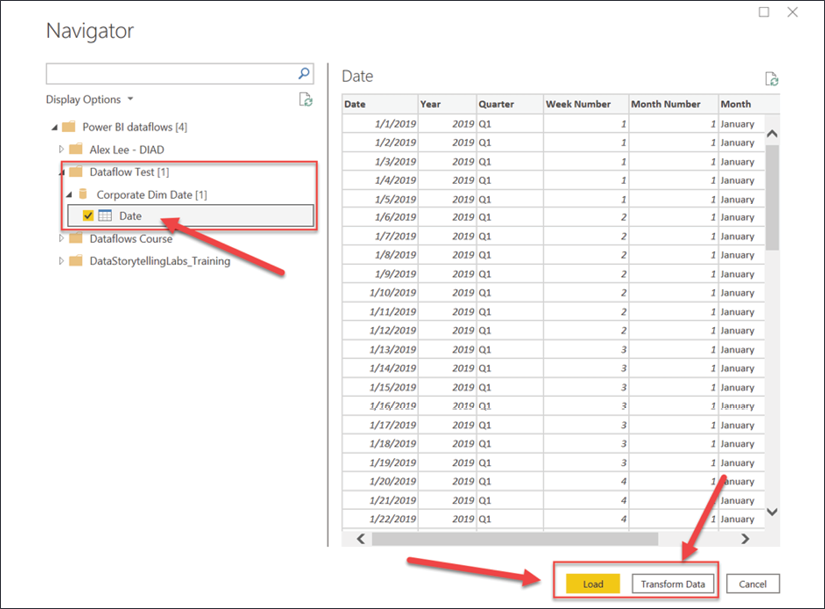Viewport: 825px width, 609px height.
Task: Maximize the Navigator window
Action: (764, 12)
